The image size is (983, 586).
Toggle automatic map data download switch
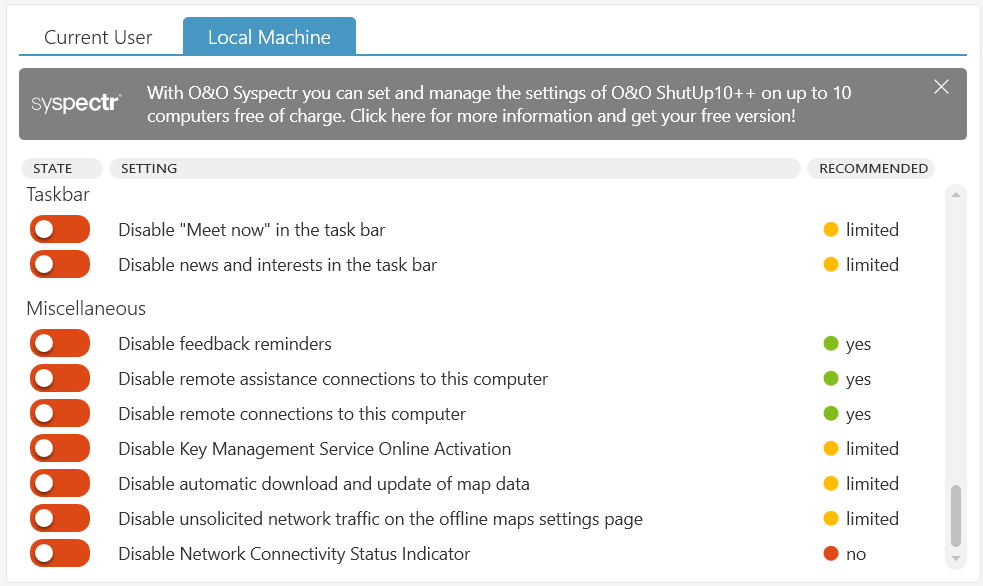[60, 484]
